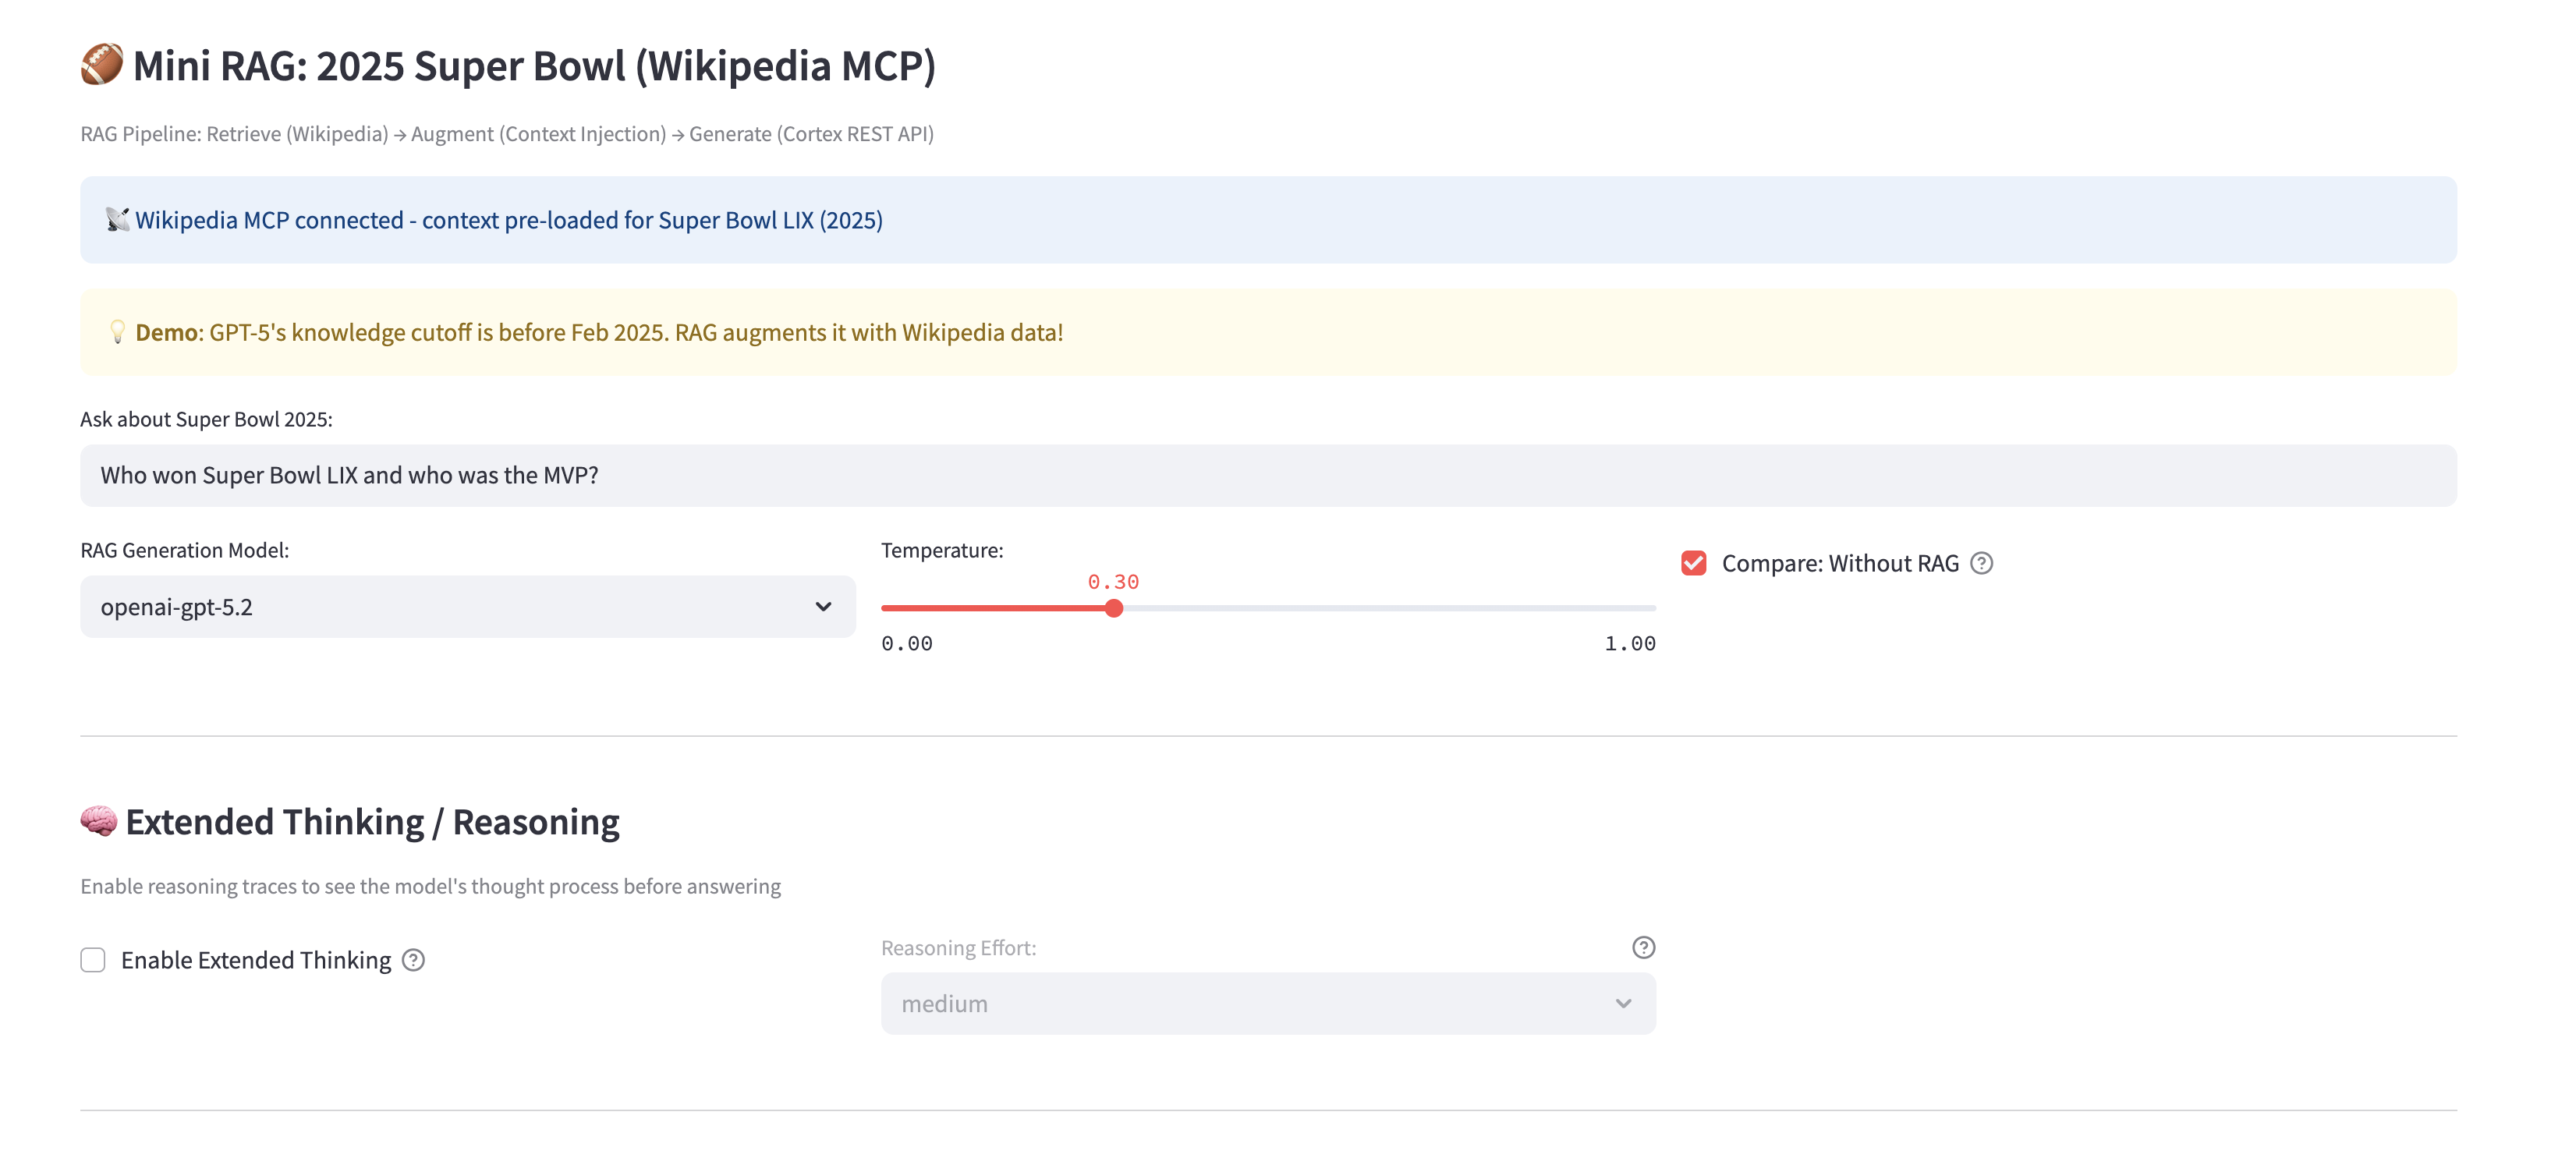Image resolution: width=2576 pixels, height=1165 pixels.
Task: Click the Temperature slider handle at 0.30
Action: (x=1114, y=608)
